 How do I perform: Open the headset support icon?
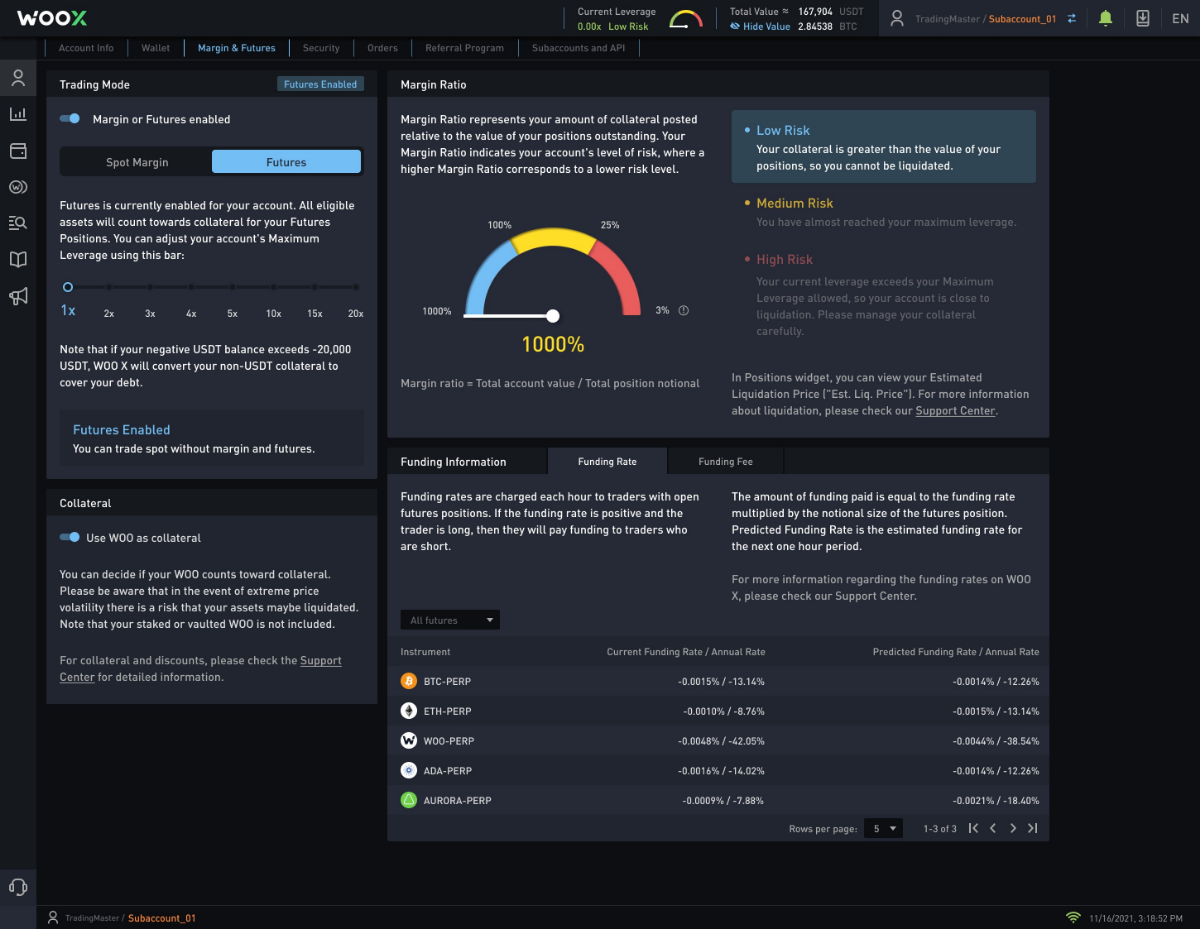point(18,887)
